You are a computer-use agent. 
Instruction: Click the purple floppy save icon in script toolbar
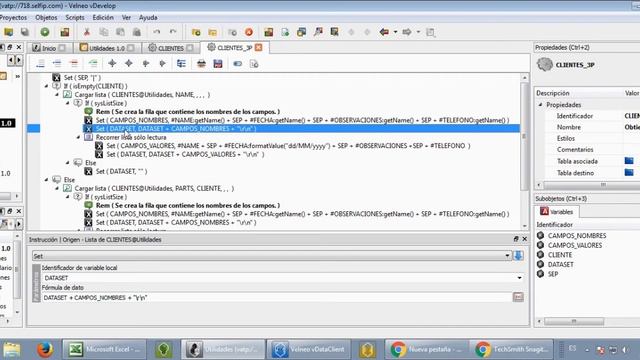(218, 64)
